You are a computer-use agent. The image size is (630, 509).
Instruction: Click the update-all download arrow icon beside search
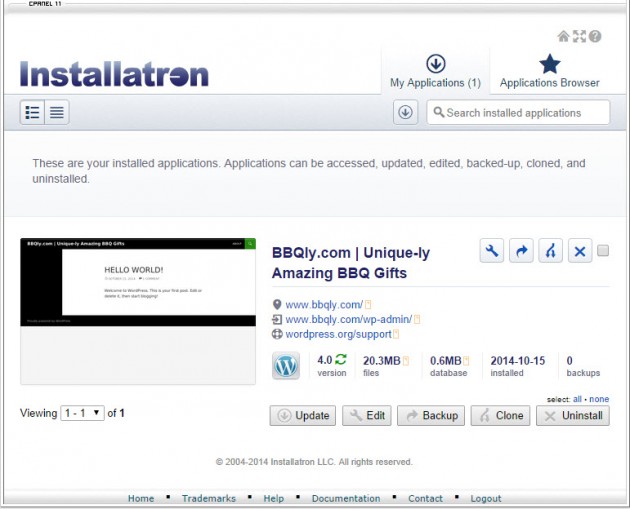click(x=405, y=112)
